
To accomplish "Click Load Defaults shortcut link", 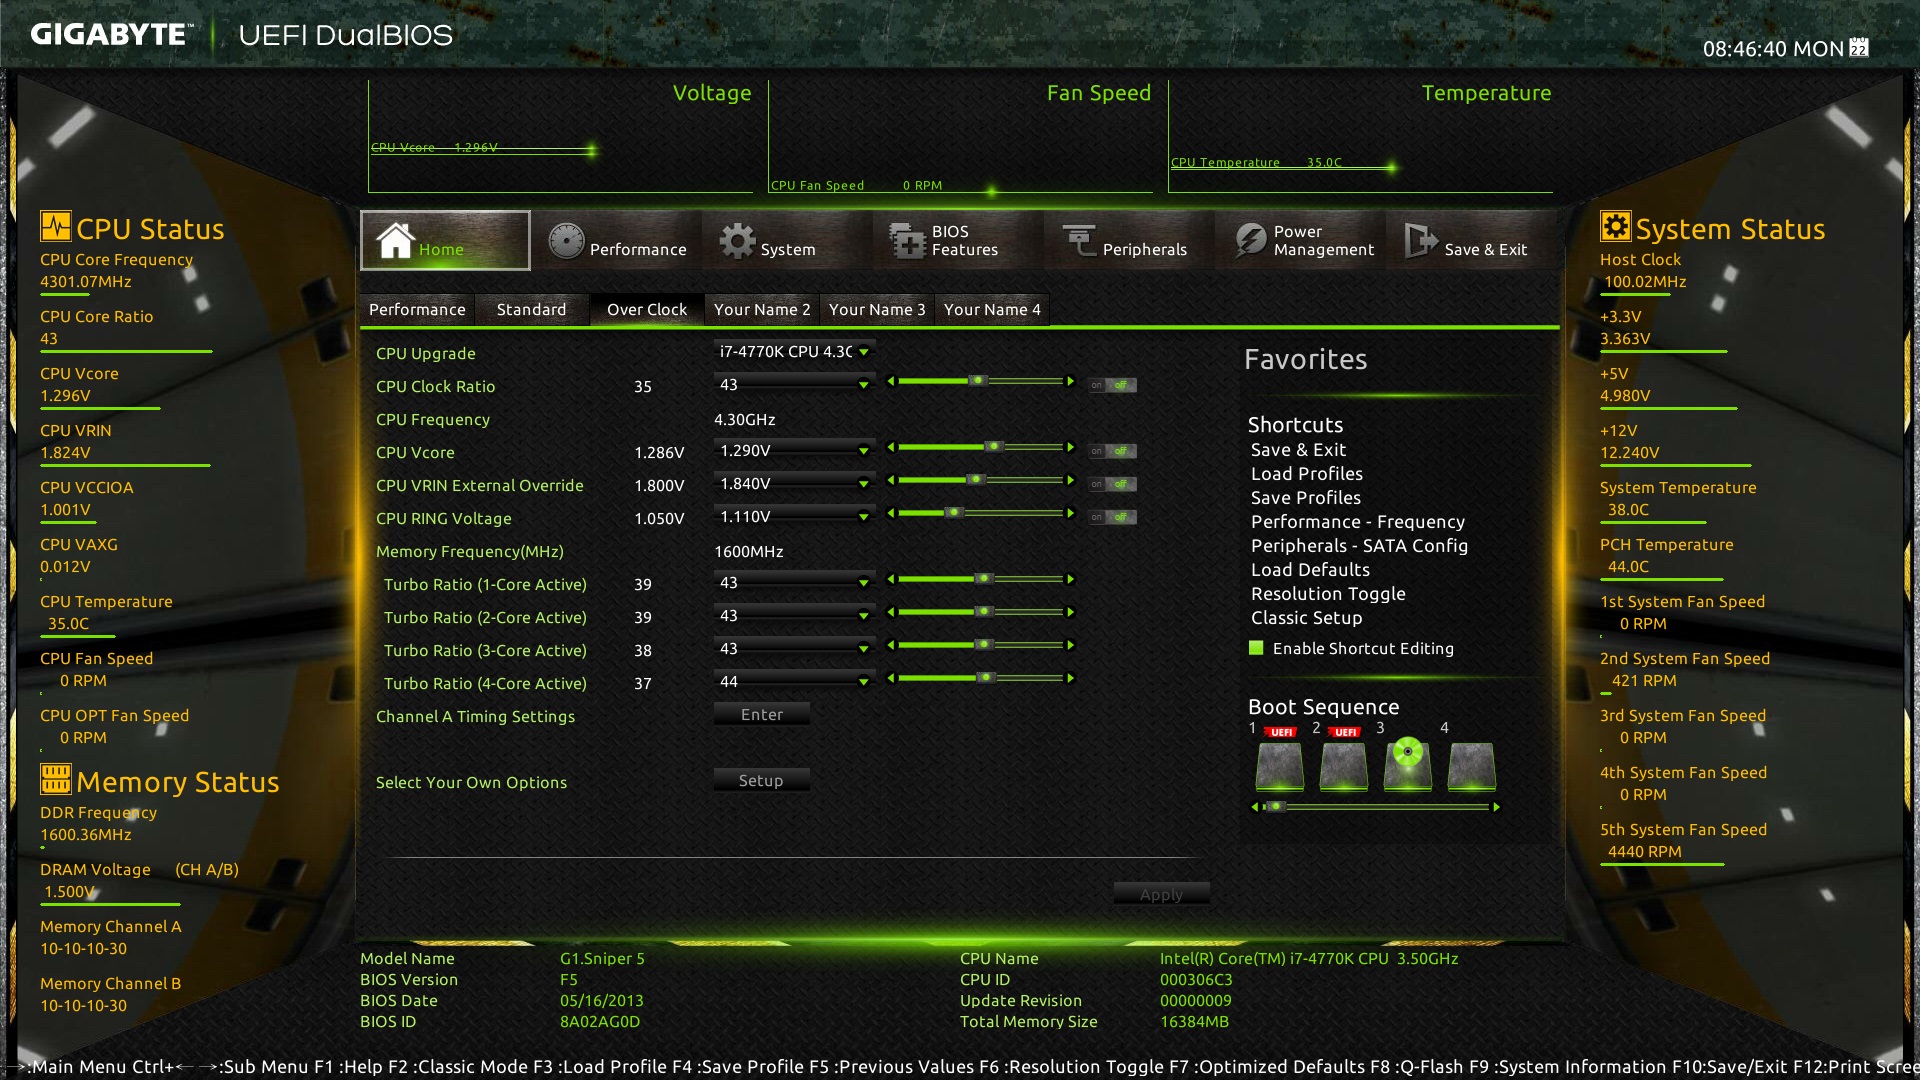I will pyautogui.click(x=1310, y=570).
